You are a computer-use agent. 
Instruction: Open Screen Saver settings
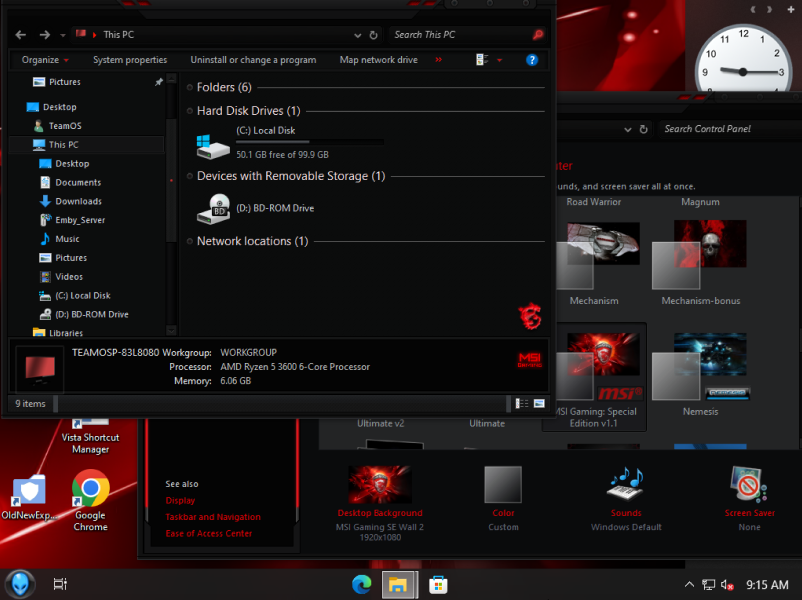pos(749,499)
